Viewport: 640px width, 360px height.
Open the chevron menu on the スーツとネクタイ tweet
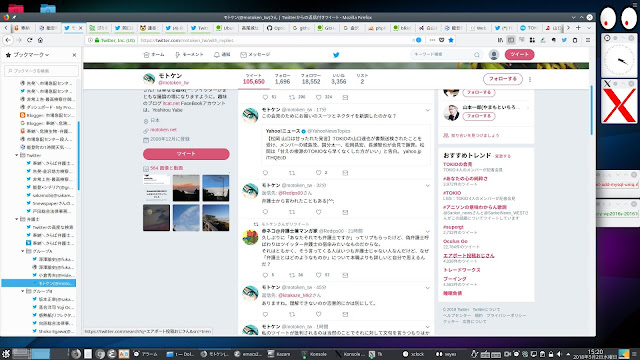(427, 110)
